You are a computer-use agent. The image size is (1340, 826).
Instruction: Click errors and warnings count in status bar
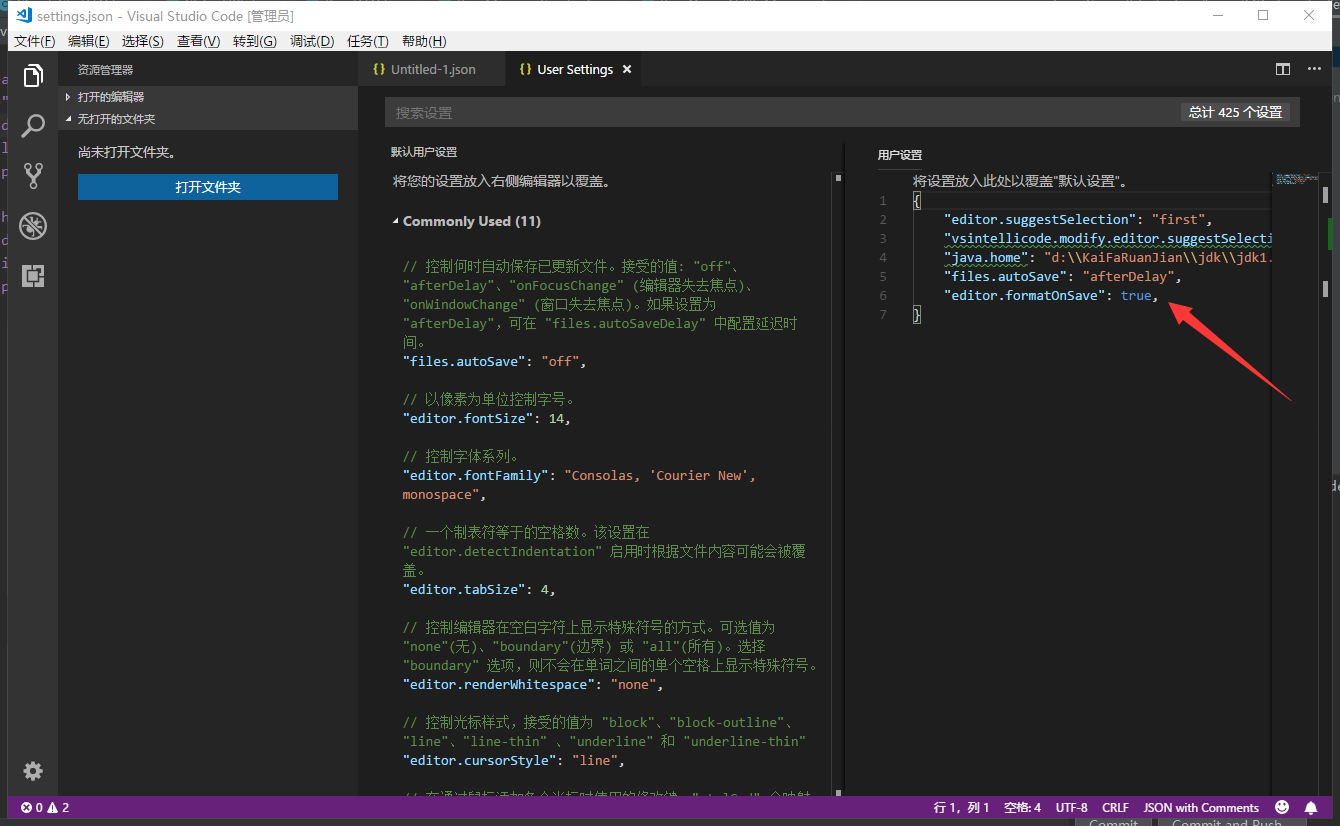coord(45,807)
